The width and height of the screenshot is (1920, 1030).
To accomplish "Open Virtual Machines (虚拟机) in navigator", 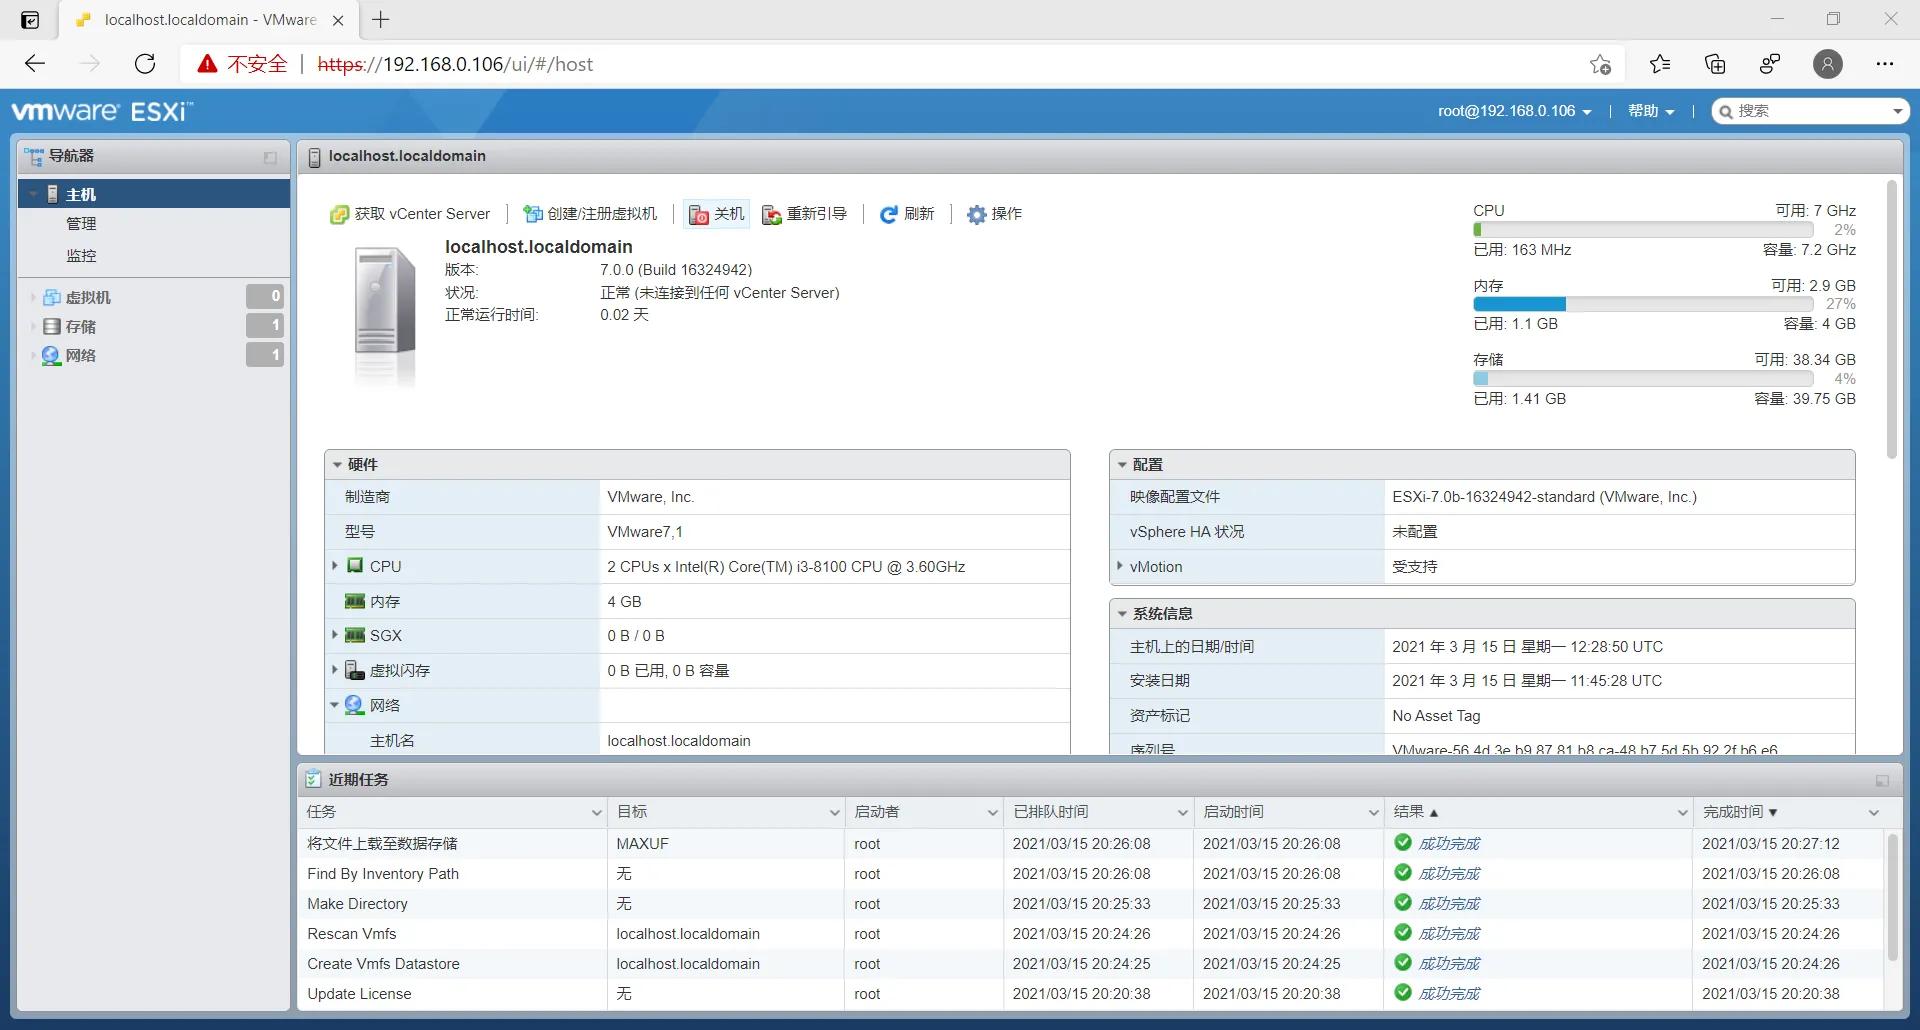I will [88, 297].
